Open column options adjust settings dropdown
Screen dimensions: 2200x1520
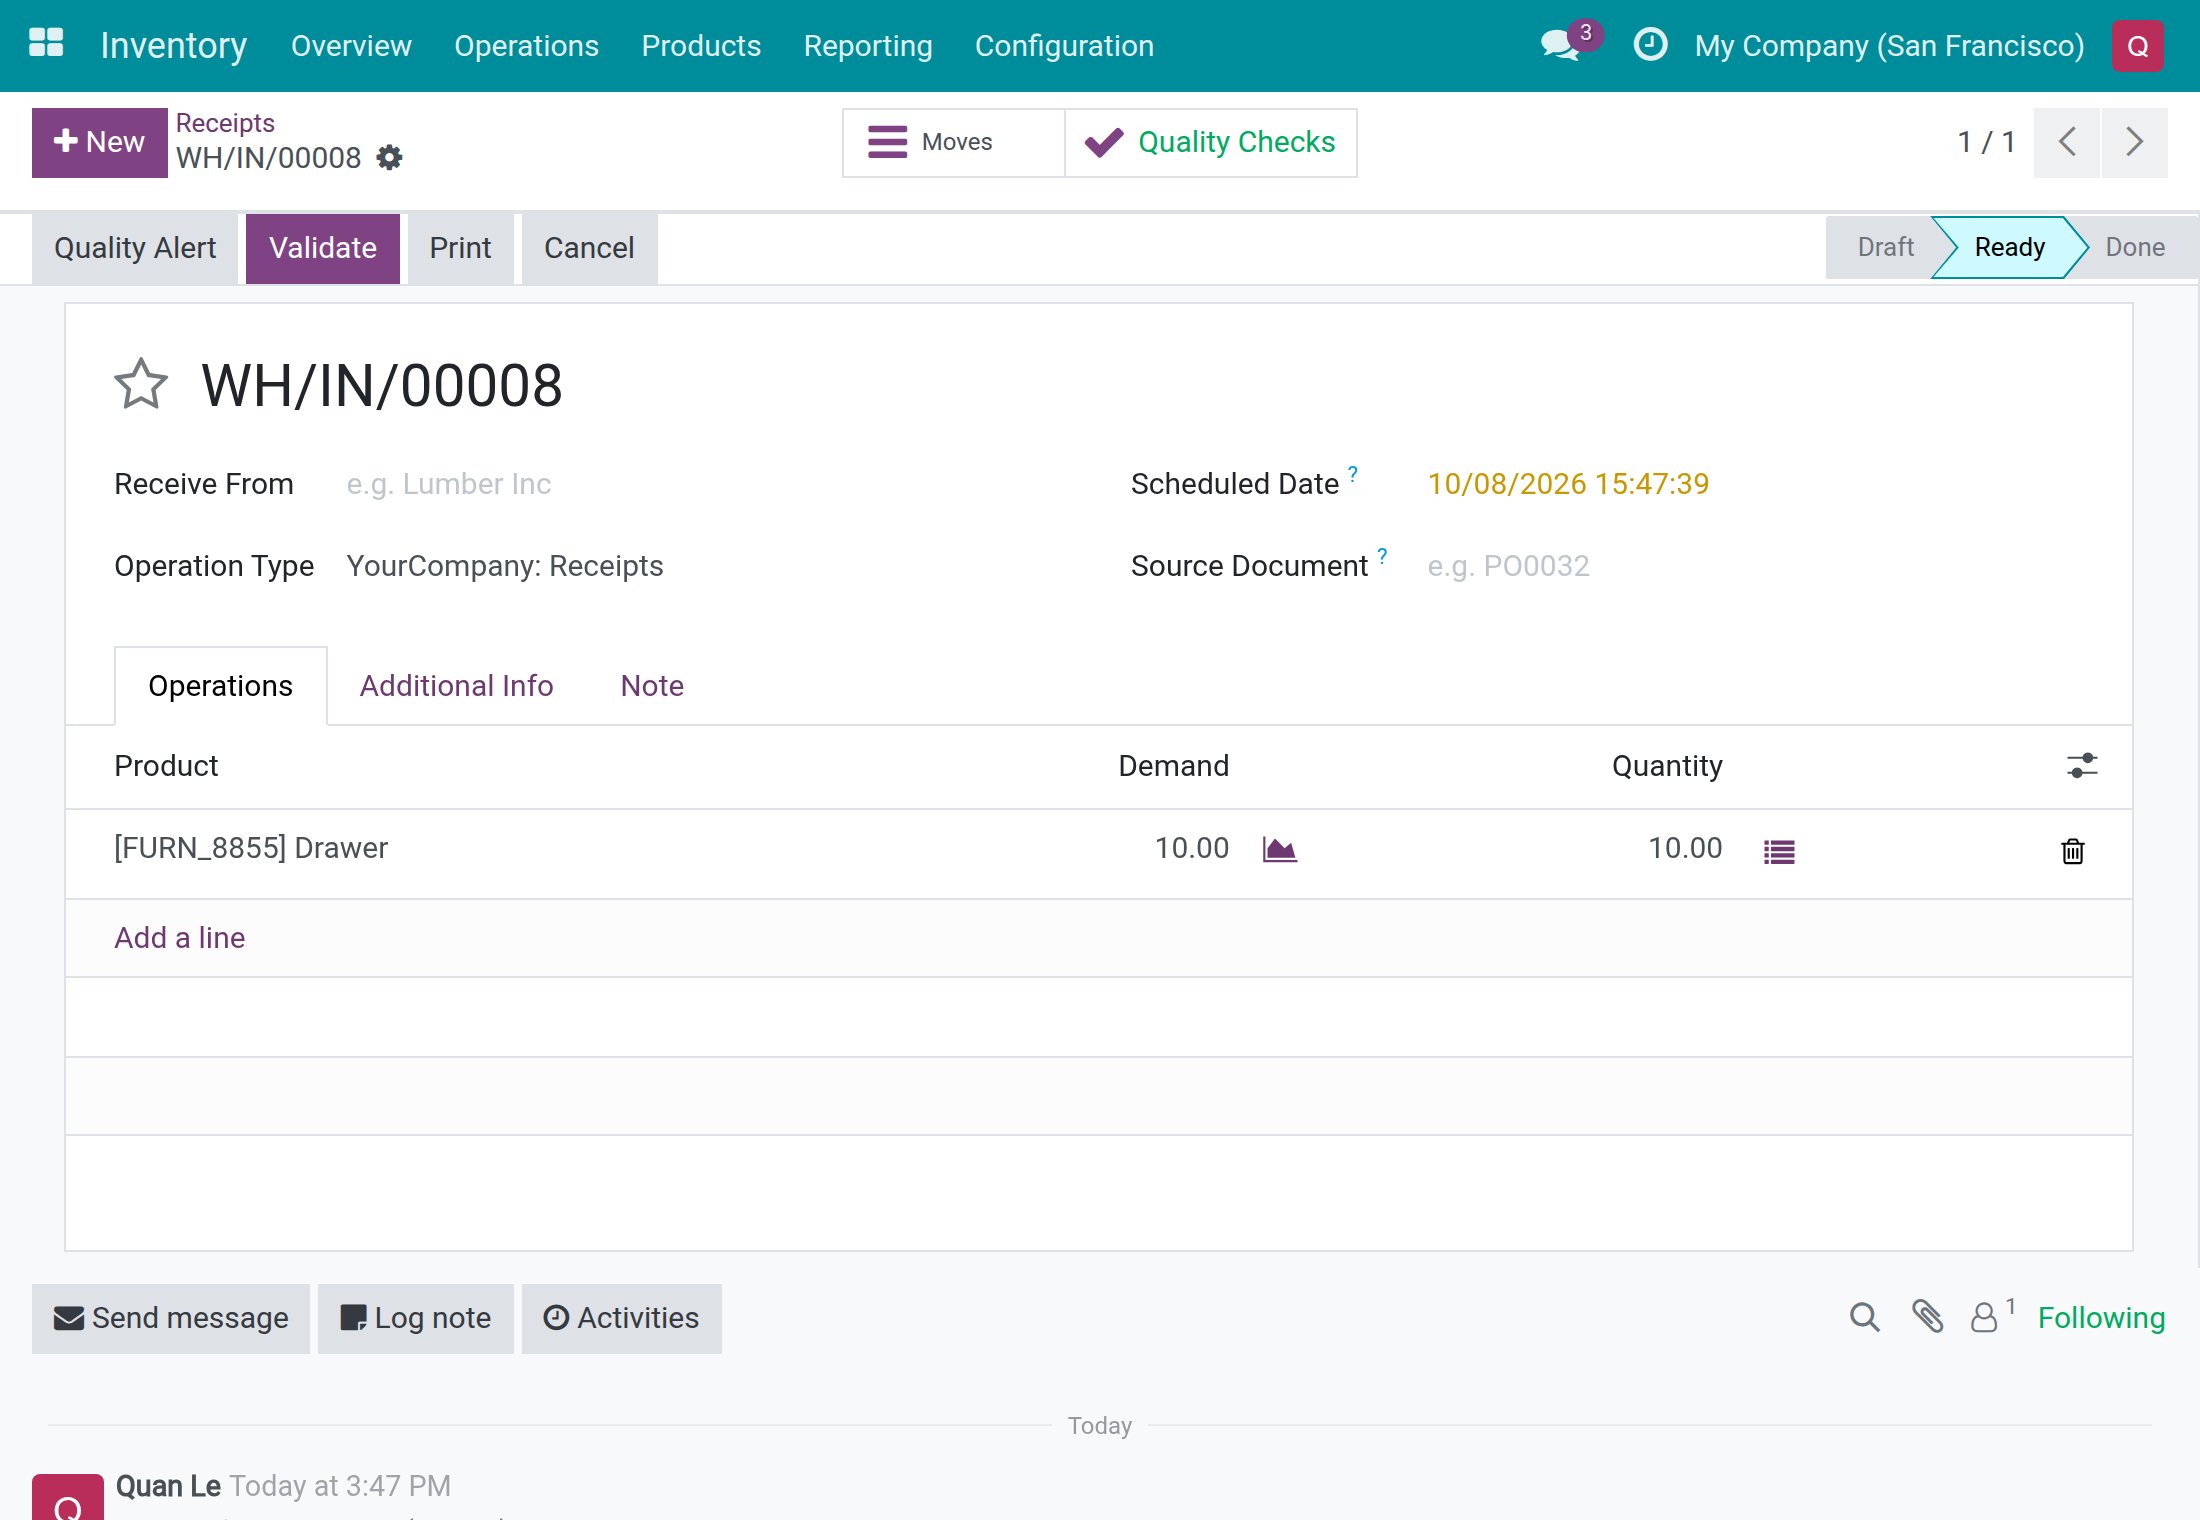2082,766
